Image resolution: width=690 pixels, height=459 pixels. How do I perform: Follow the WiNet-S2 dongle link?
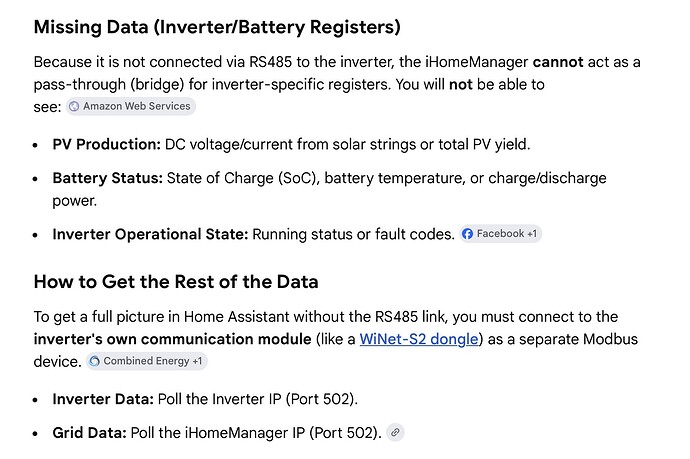418,339
